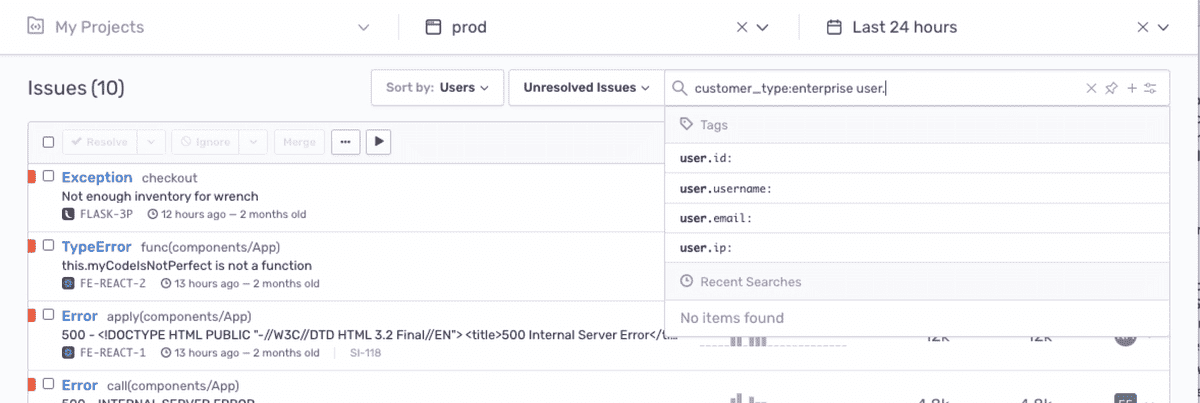Click the clock icon in the FE-REACT-1 row
1200x403 pixels.
[164, 352]
